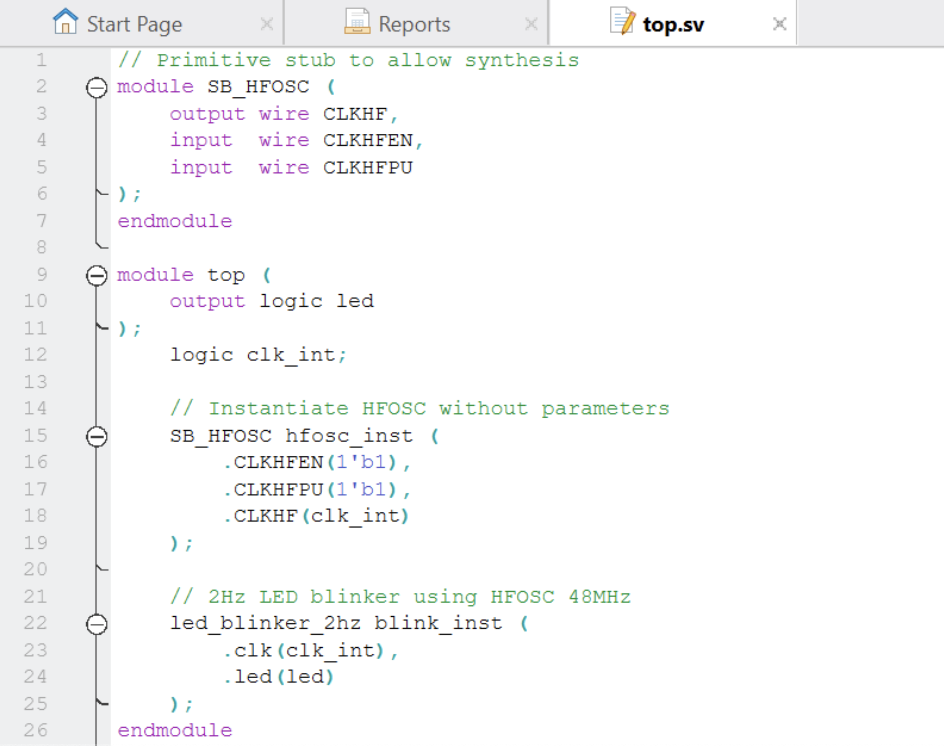Collapse the module top code block
944x746 pixels.
pyautogui.click(x=97, y=275)
